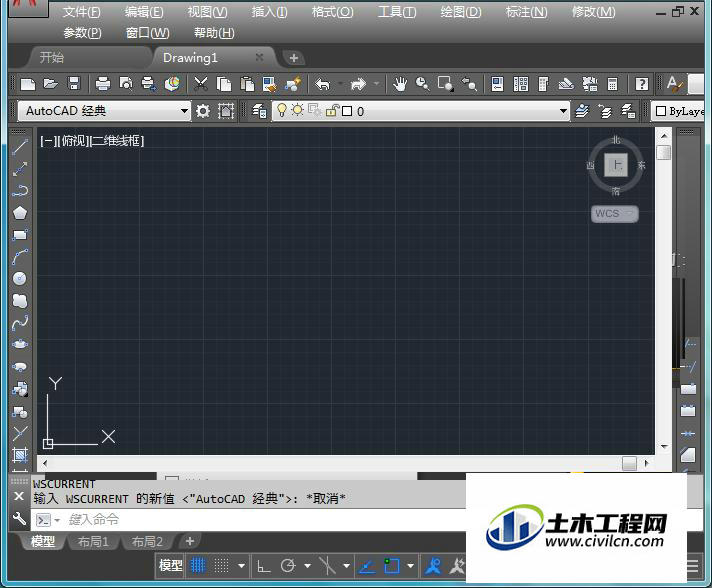
Task: Click the 模型 status bar button
Action: [171, 566]
